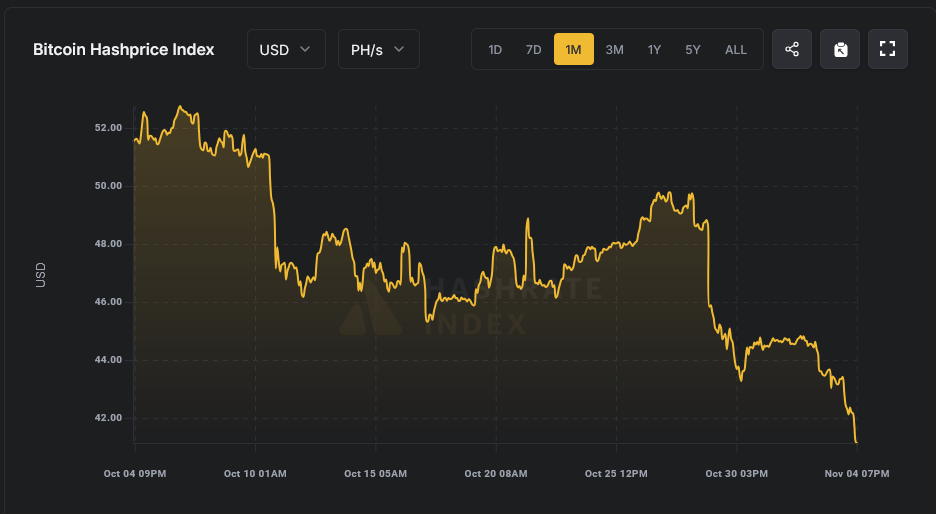Switch to the 3M time range
Viewport: 936px width, 514px height.
pos(614,50)
